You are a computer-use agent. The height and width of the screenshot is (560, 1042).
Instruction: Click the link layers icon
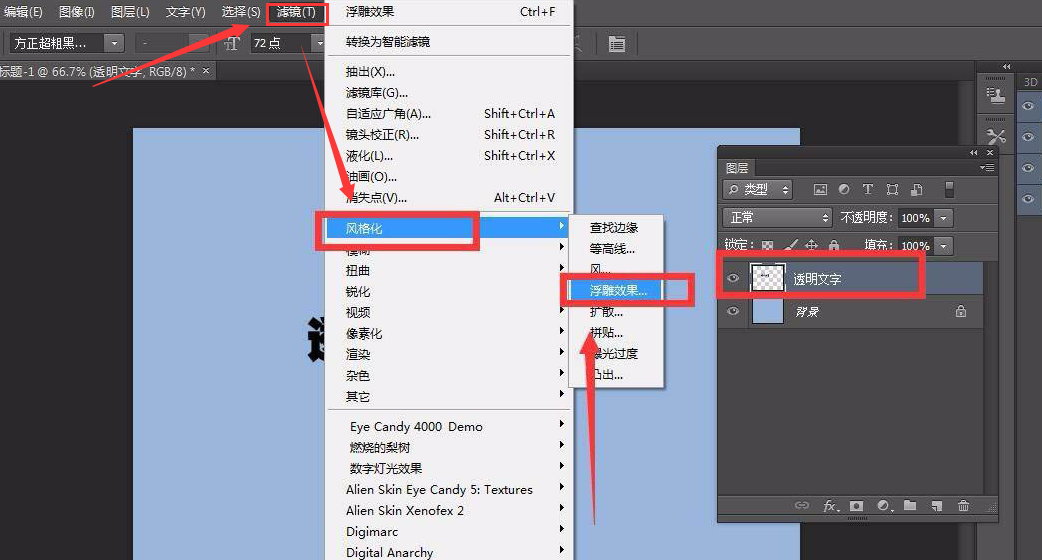802,506
